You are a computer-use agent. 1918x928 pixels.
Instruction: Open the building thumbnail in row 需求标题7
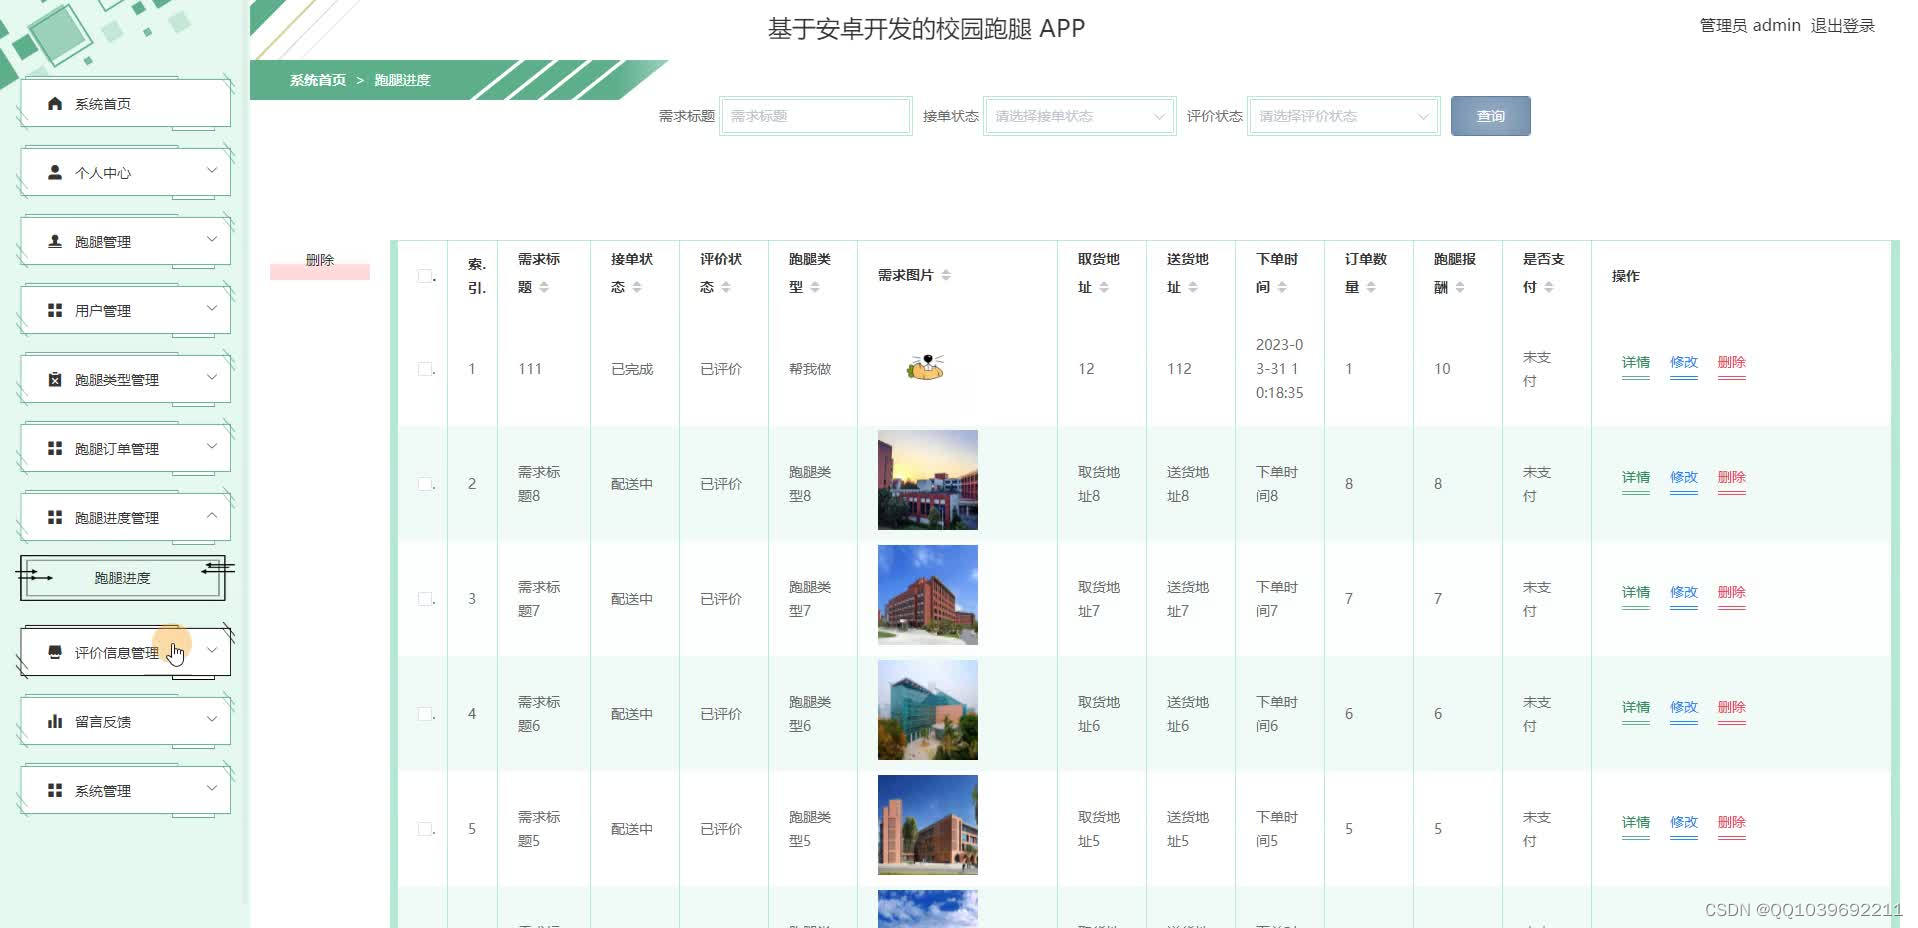point(928,595)
